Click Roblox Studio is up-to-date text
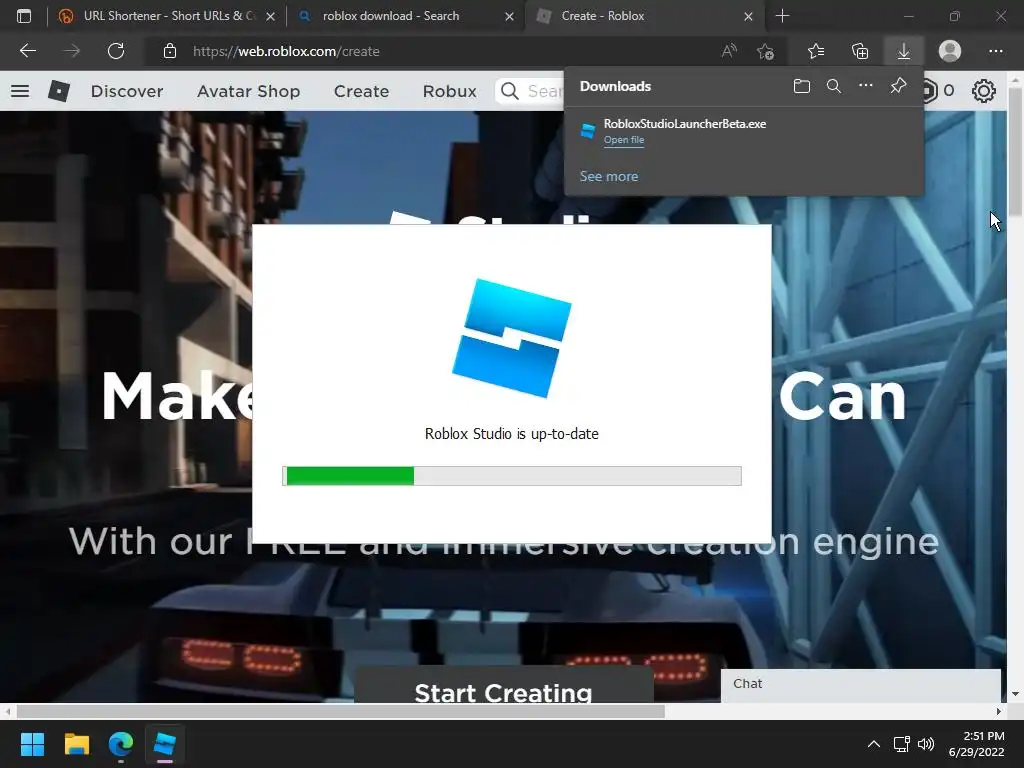Viewport: 1024px width, 768px height. tap(511, 434)
